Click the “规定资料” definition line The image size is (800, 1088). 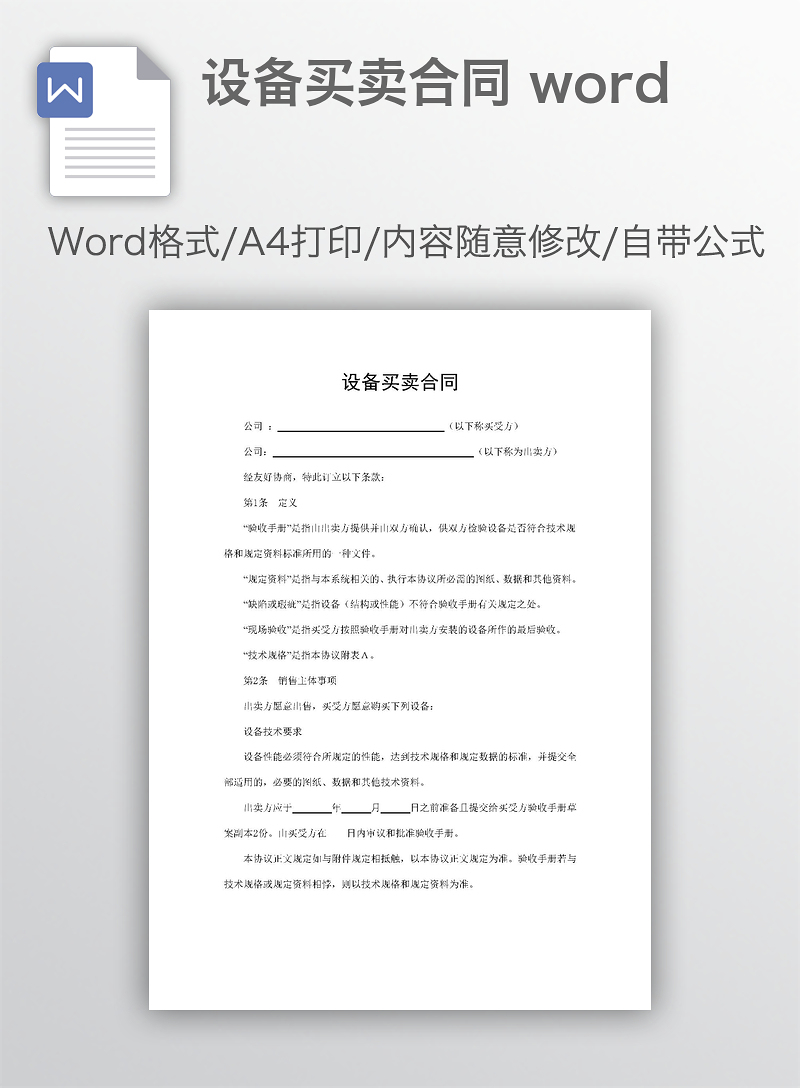coord(410,579)
